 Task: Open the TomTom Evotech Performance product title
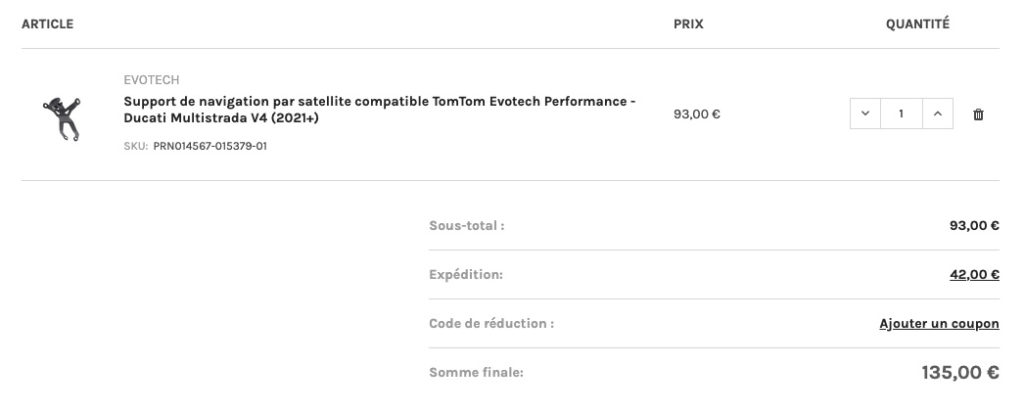point(379,110)
